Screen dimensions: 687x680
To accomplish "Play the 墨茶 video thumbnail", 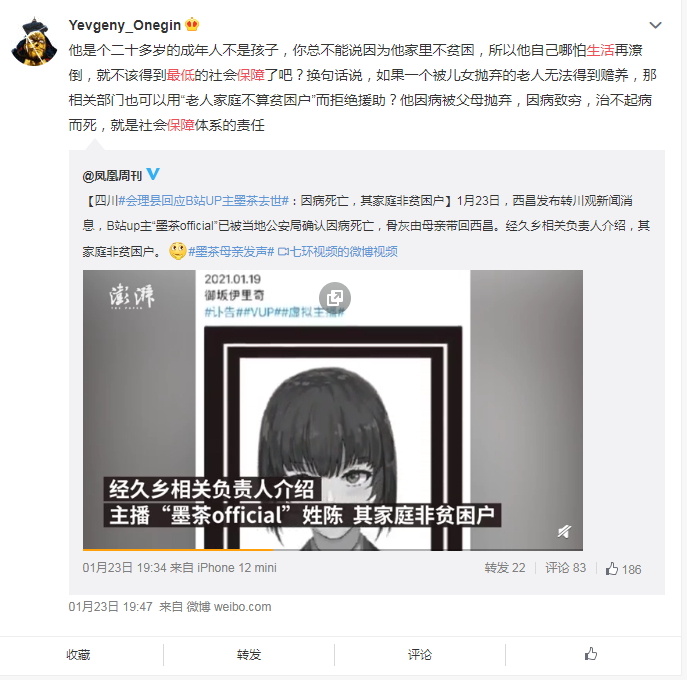I will tap(333, 410).
